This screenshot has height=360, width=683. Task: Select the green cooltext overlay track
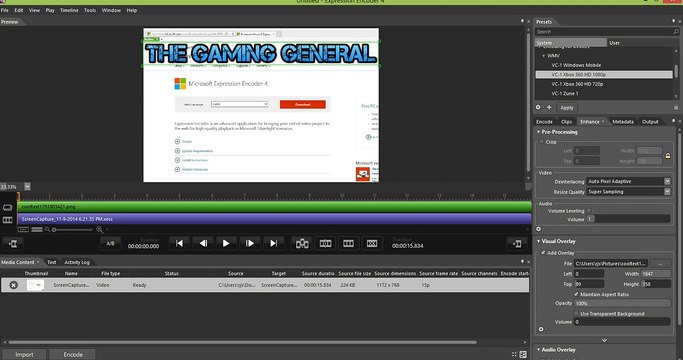pos(274,207)
